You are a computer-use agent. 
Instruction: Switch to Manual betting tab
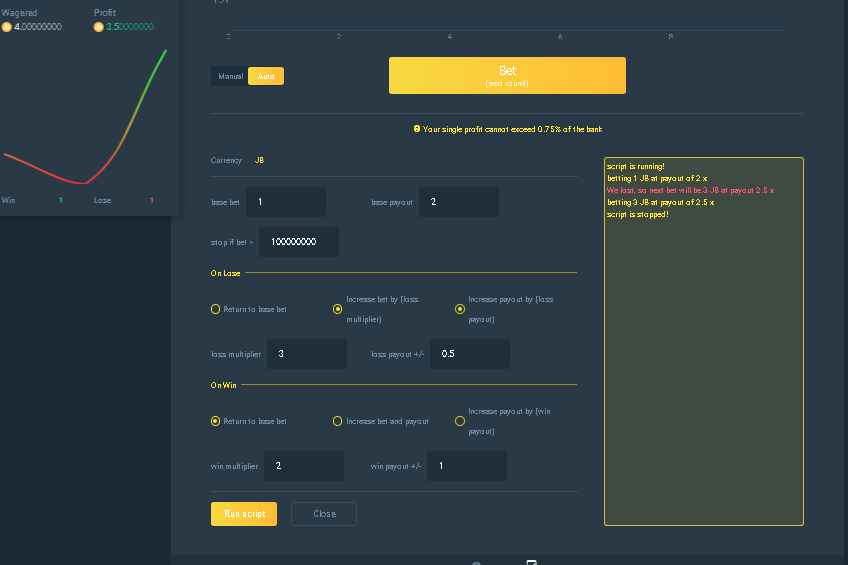point(230,76)
